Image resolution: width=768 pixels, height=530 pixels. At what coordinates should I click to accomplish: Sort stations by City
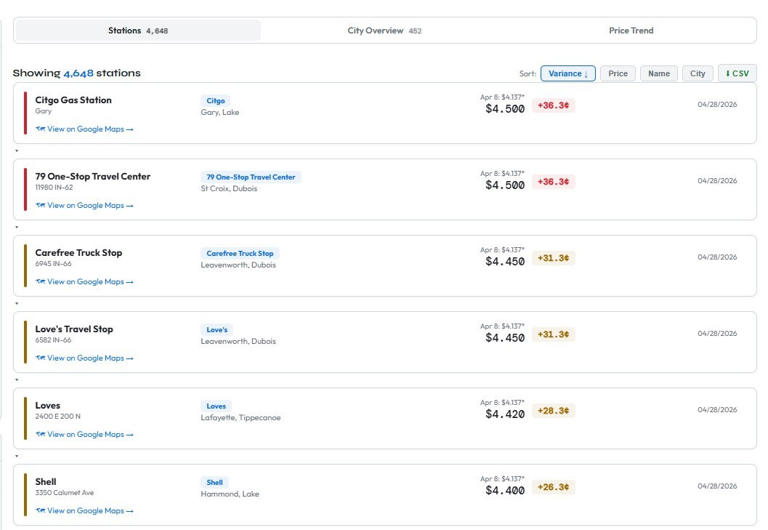coord(698,73)
